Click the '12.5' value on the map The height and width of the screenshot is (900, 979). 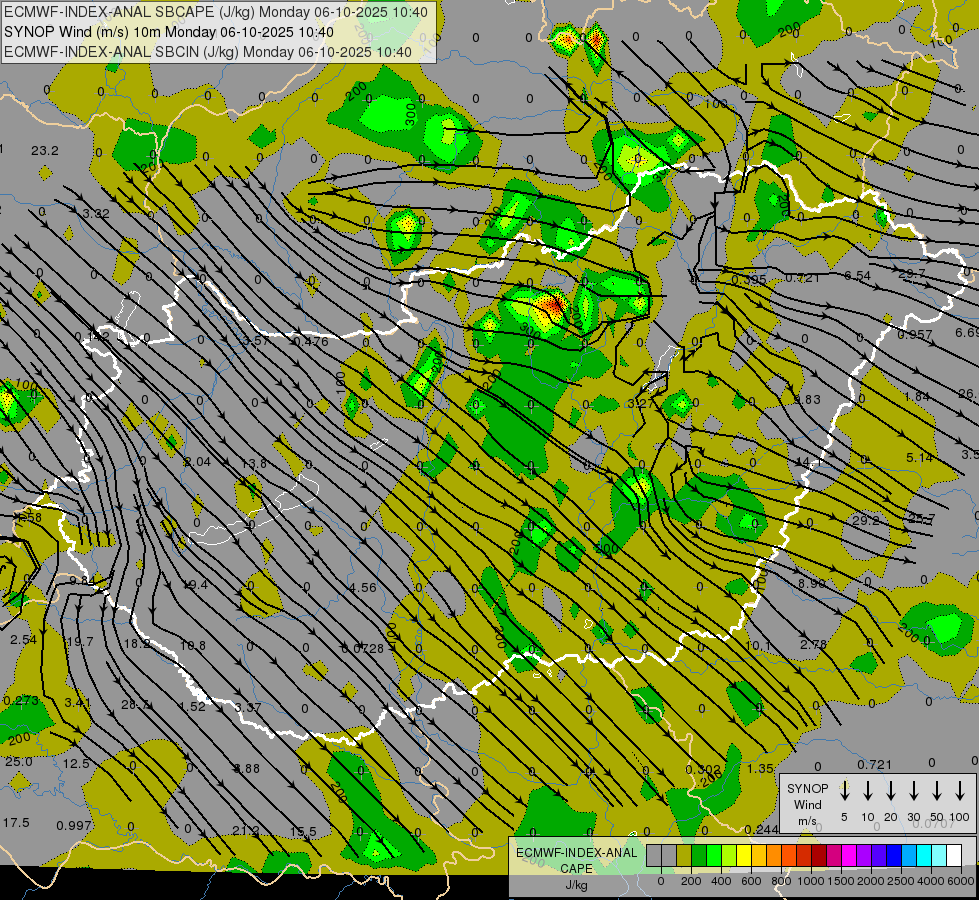click(76, 764)
